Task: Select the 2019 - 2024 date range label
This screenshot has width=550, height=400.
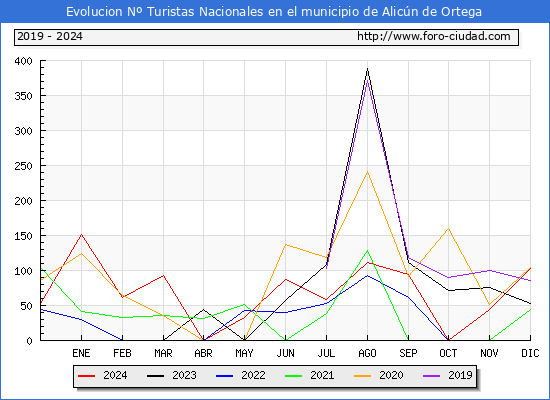Action: (x=50, y=36)
